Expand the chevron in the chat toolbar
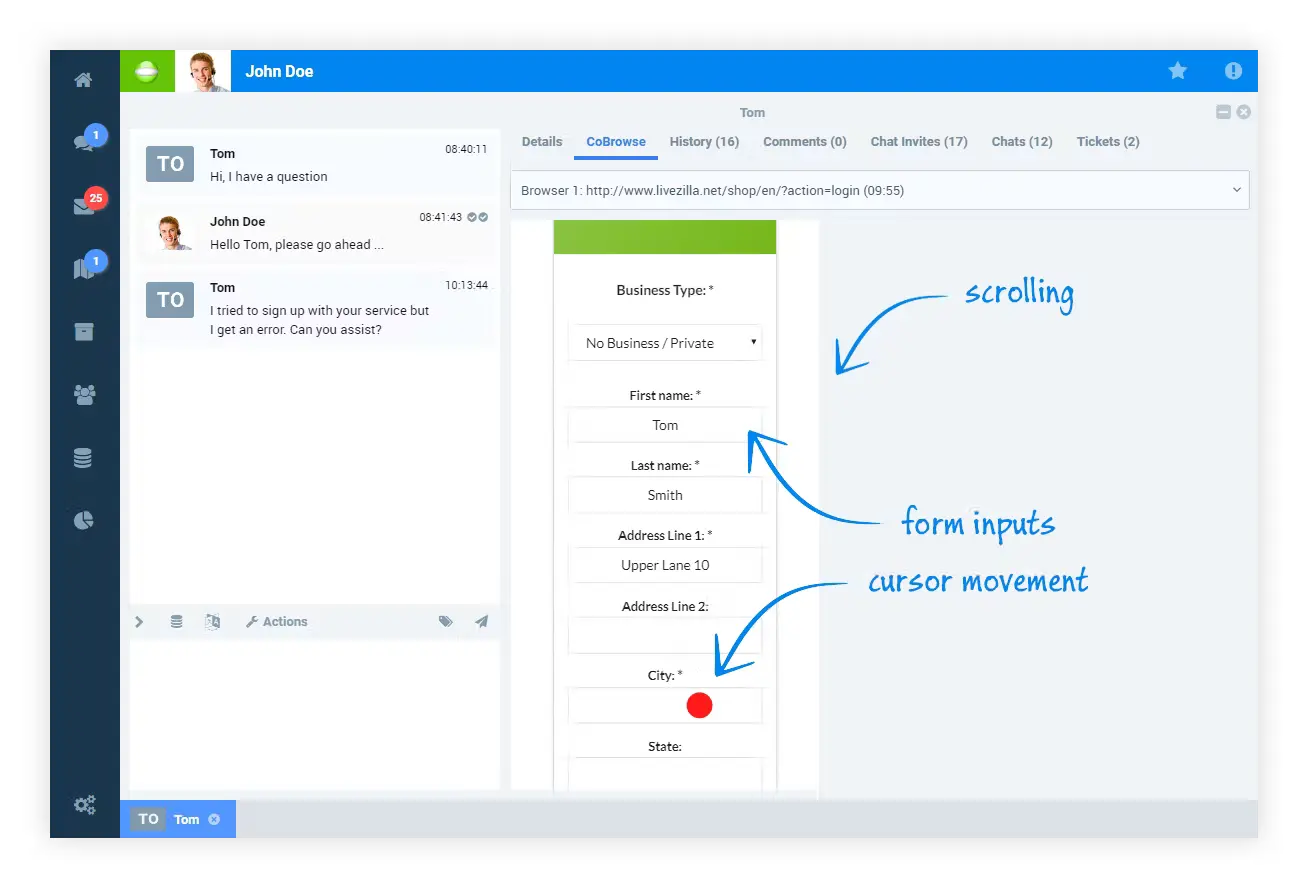 coord(139,622)
